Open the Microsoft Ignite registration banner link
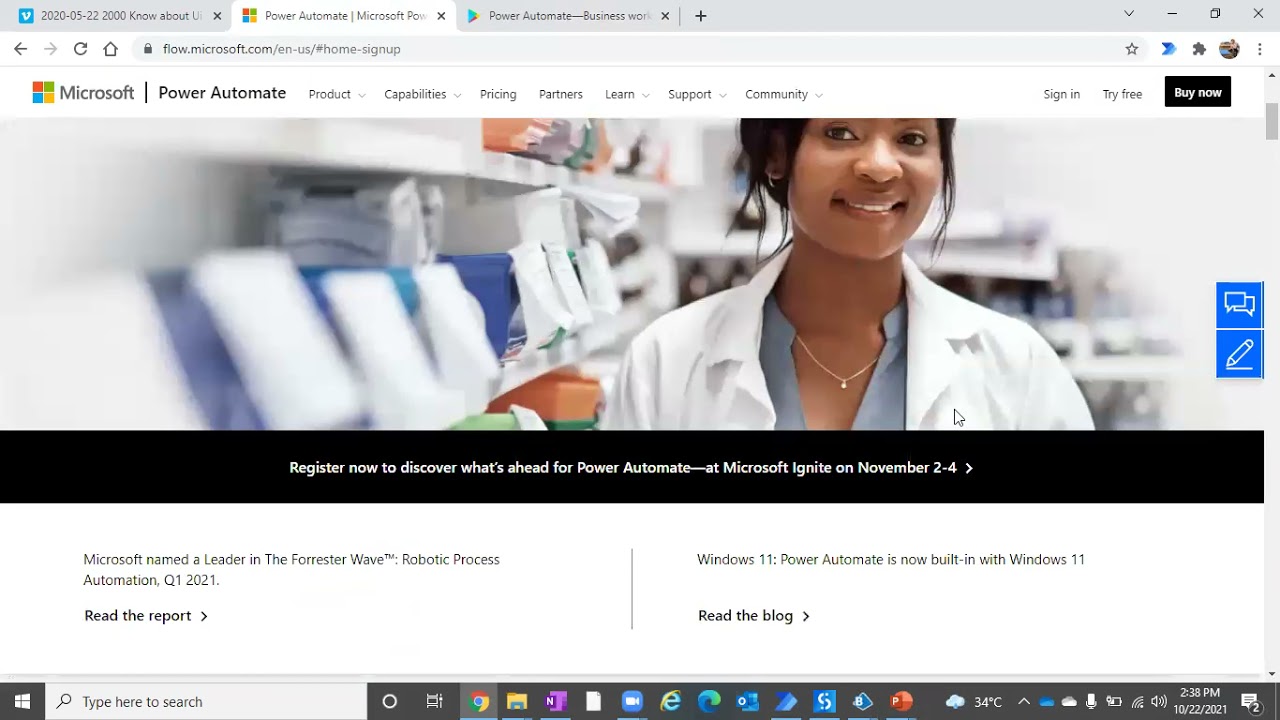This screenshot has width=1280, height=720. [x=631, y=467]
